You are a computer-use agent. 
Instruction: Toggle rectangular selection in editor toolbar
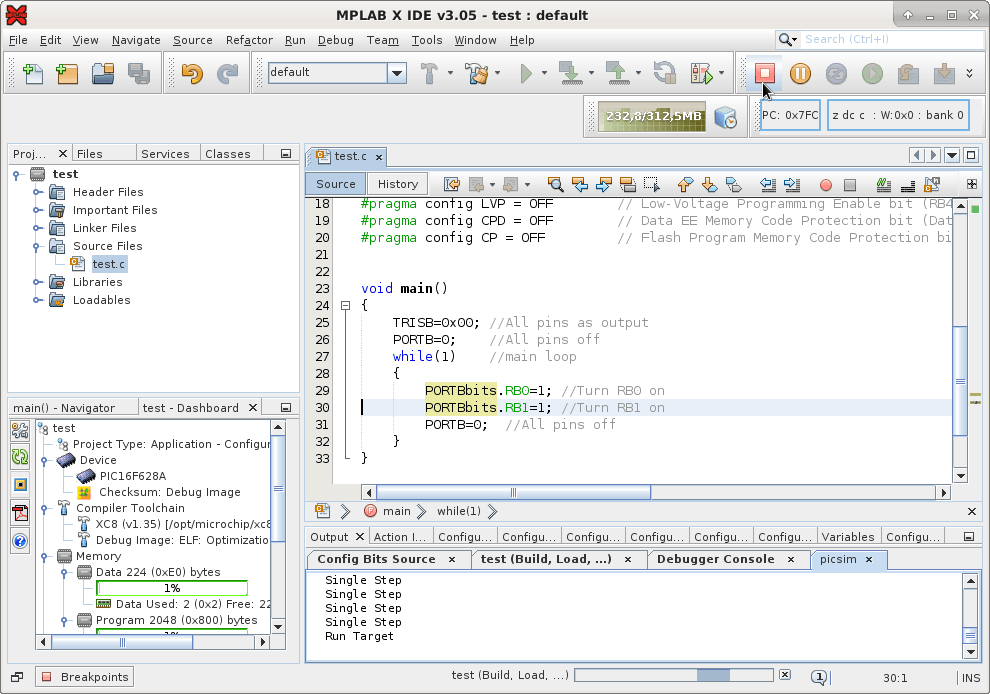point(652,184)
